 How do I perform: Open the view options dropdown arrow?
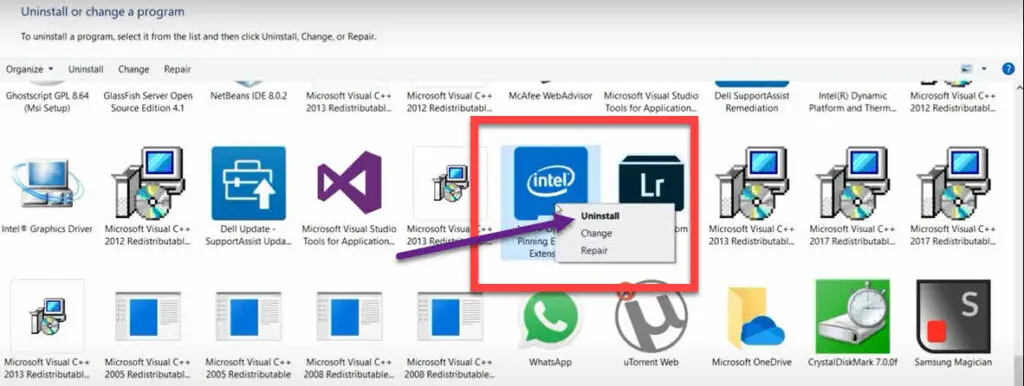click(984, 69)
